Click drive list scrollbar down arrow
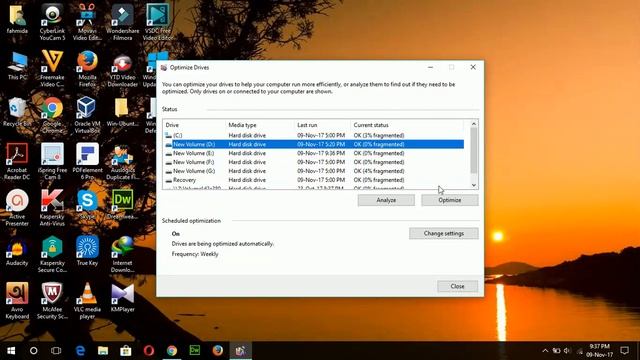This screenshot has height=360, width=640. click(473, 185)
